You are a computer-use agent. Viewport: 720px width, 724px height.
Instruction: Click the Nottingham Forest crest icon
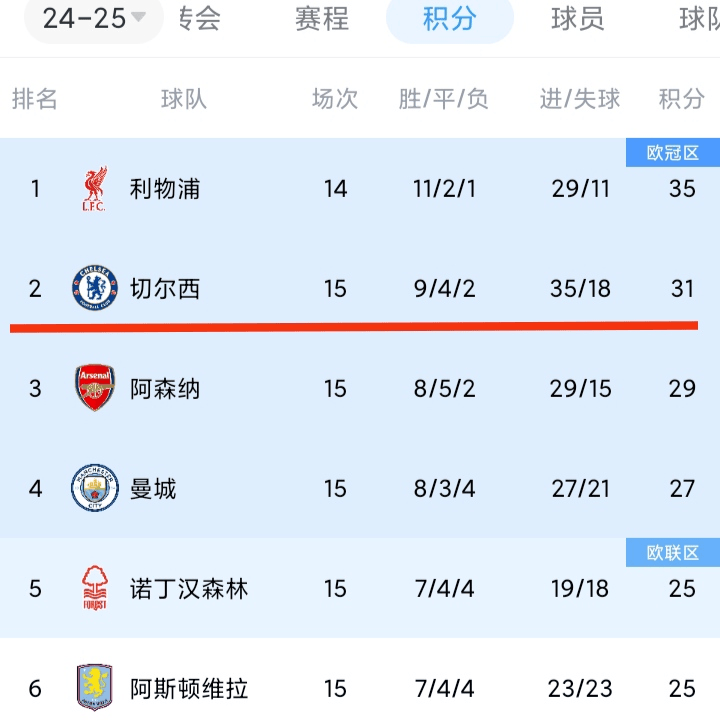point(95,589)
